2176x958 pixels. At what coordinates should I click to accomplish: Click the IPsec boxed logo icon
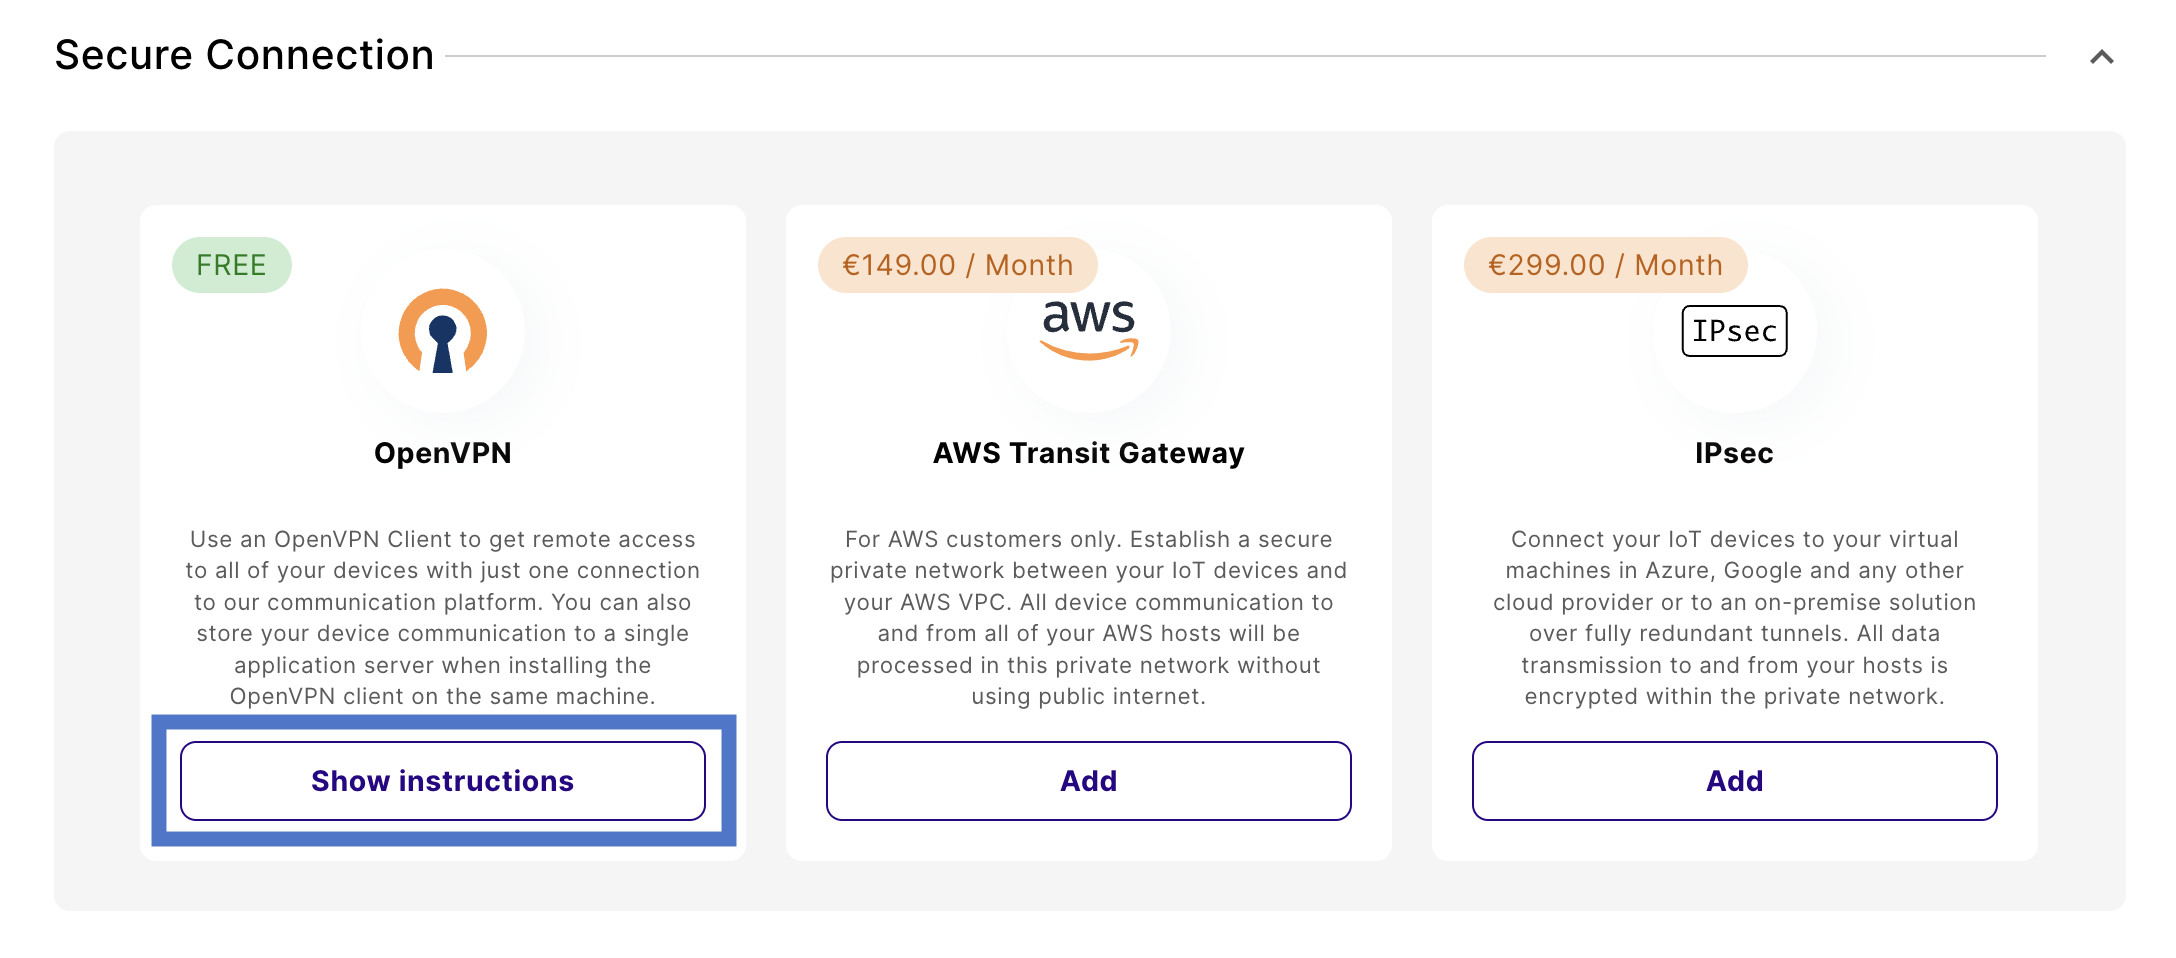[x=1734, y=331]
